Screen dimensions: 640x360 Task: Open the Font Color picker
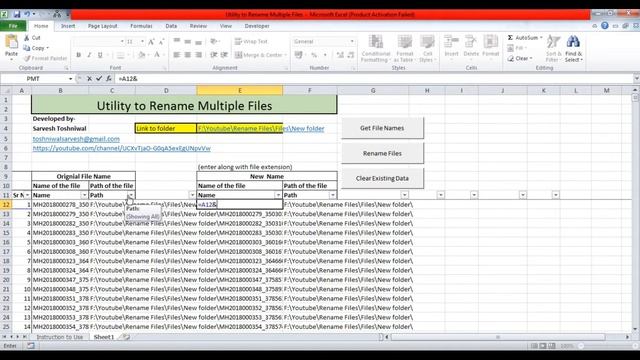pos(157,55)
